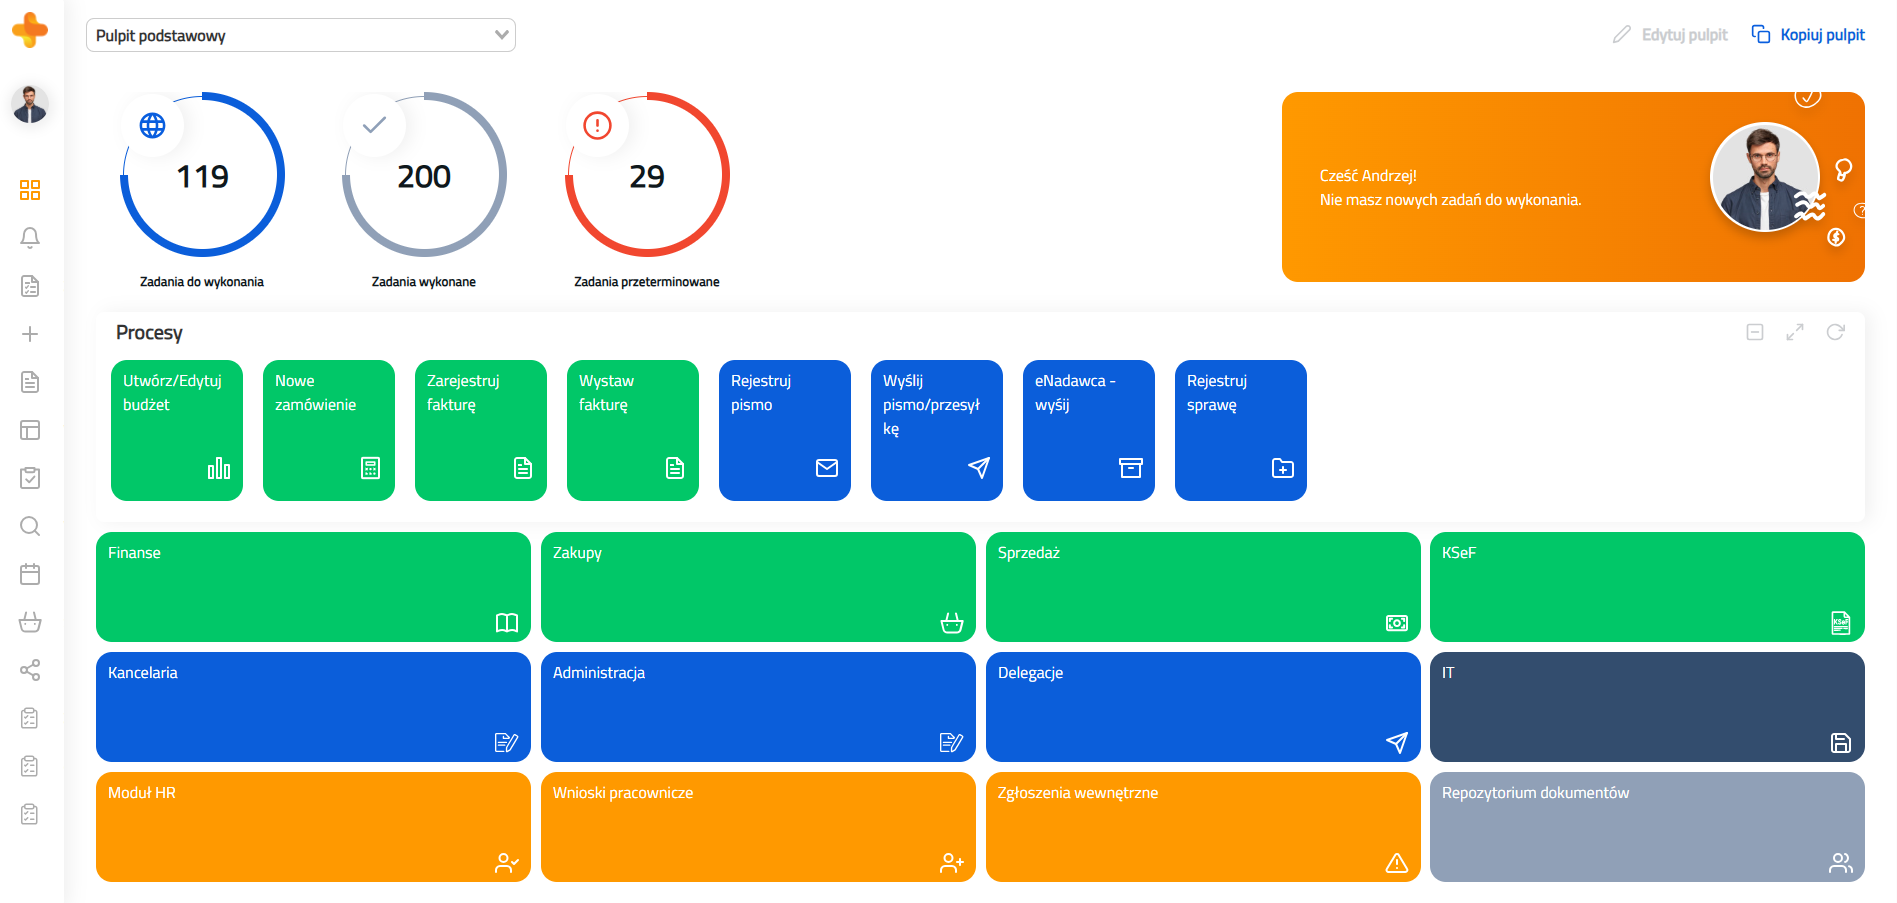Screen dimensions: 1897x903
Task: Click the share nodes sidebar icon
Action: pyautogui.click(x=30, y=670)
